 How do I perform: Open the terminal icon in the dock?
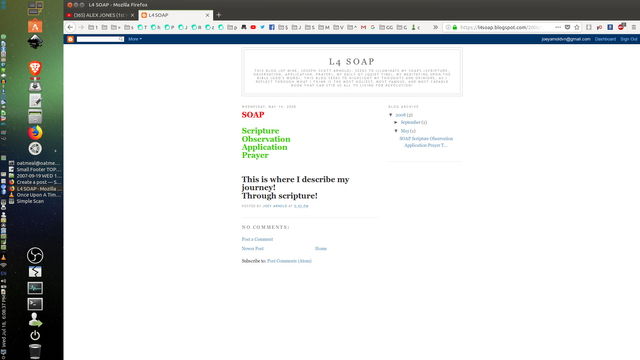pos(35,304)
